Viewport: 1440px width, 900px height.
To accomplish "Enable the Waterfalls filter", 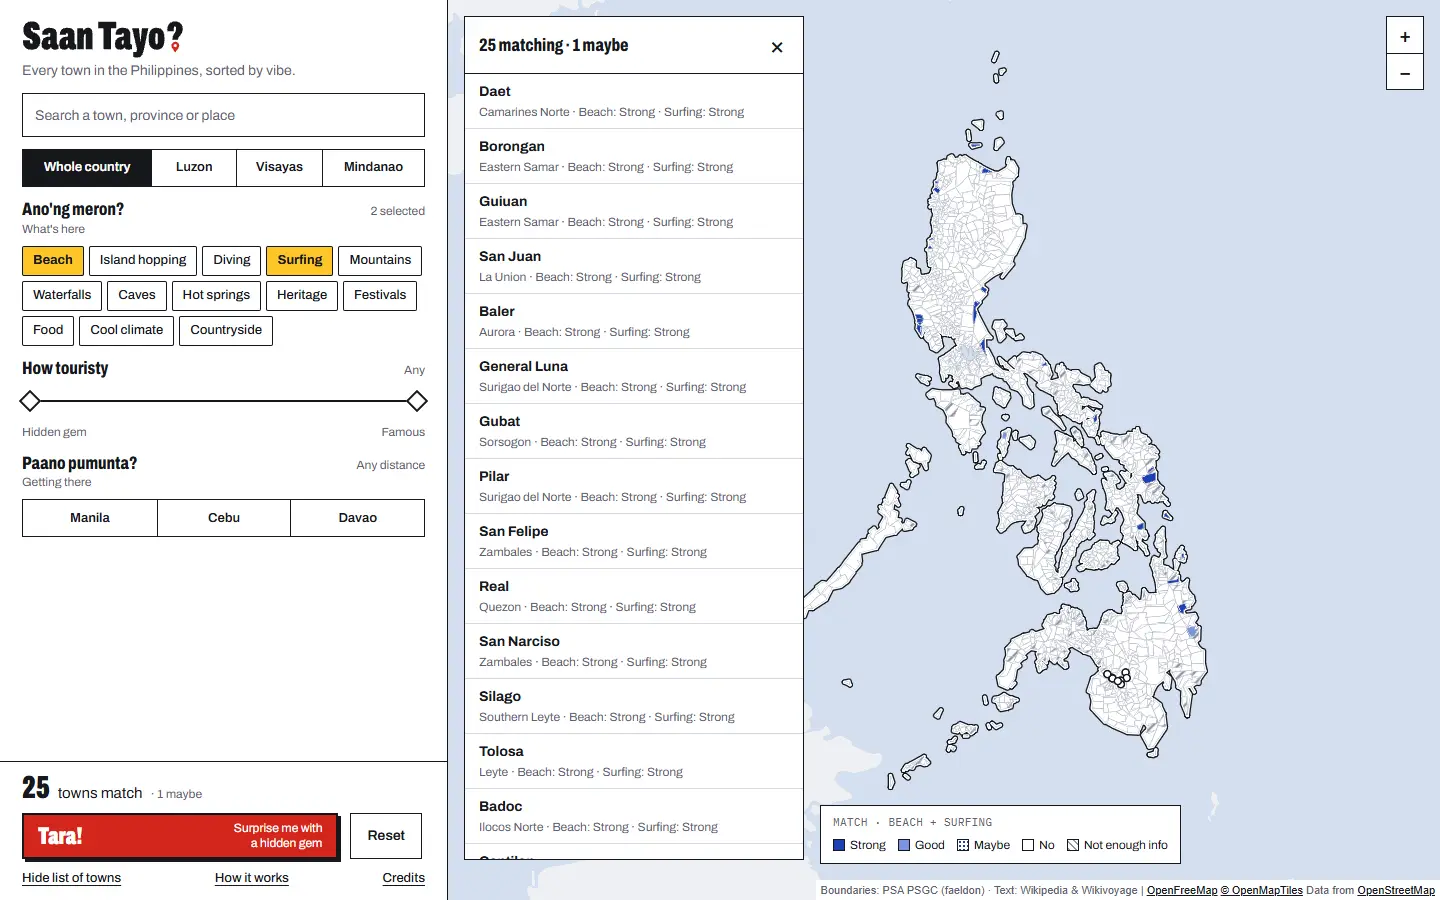I will tap(62, 295).
